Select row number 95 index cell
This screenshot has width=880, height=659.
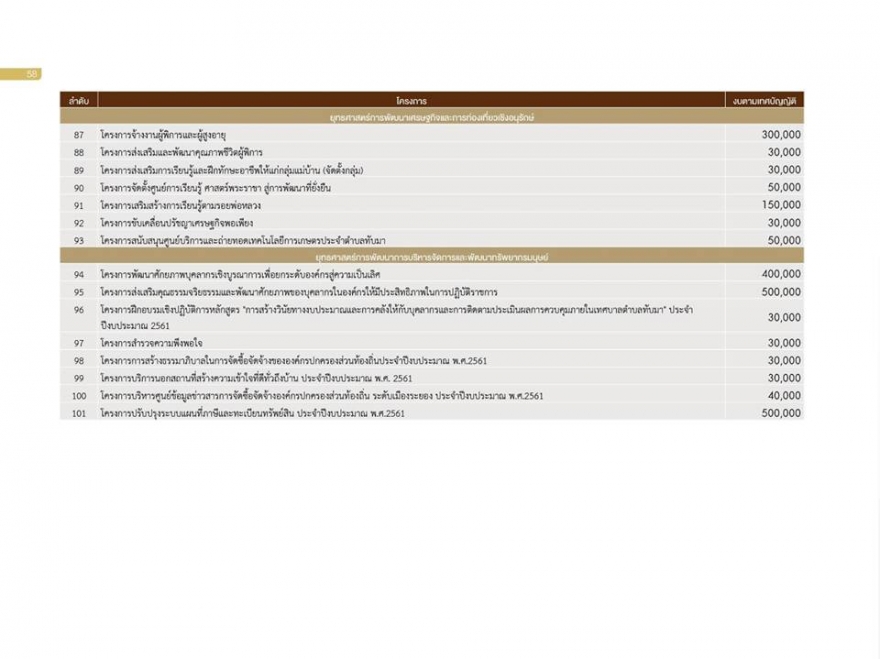[79, 292]
